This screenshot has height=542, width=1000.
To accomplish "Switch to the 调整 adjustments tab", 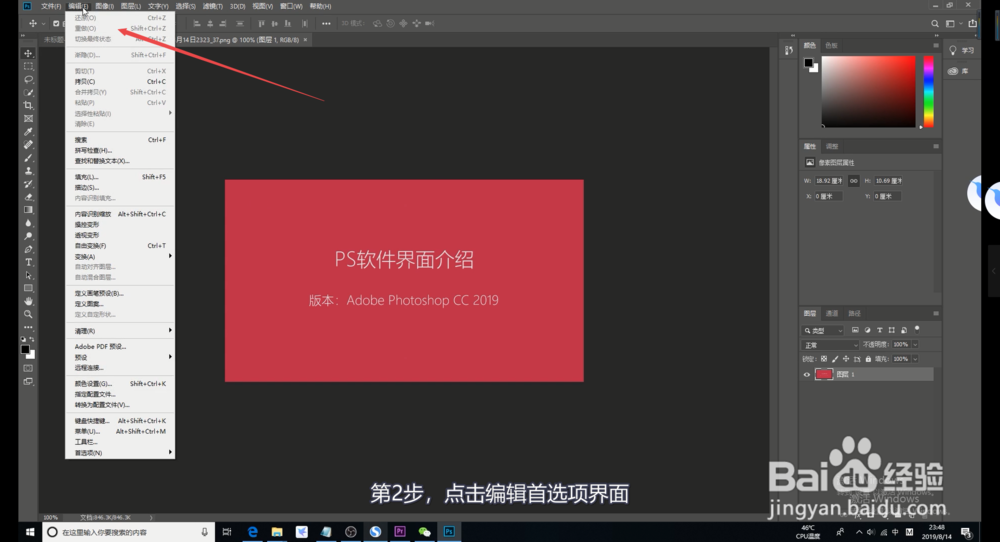I will click(832, 146).
